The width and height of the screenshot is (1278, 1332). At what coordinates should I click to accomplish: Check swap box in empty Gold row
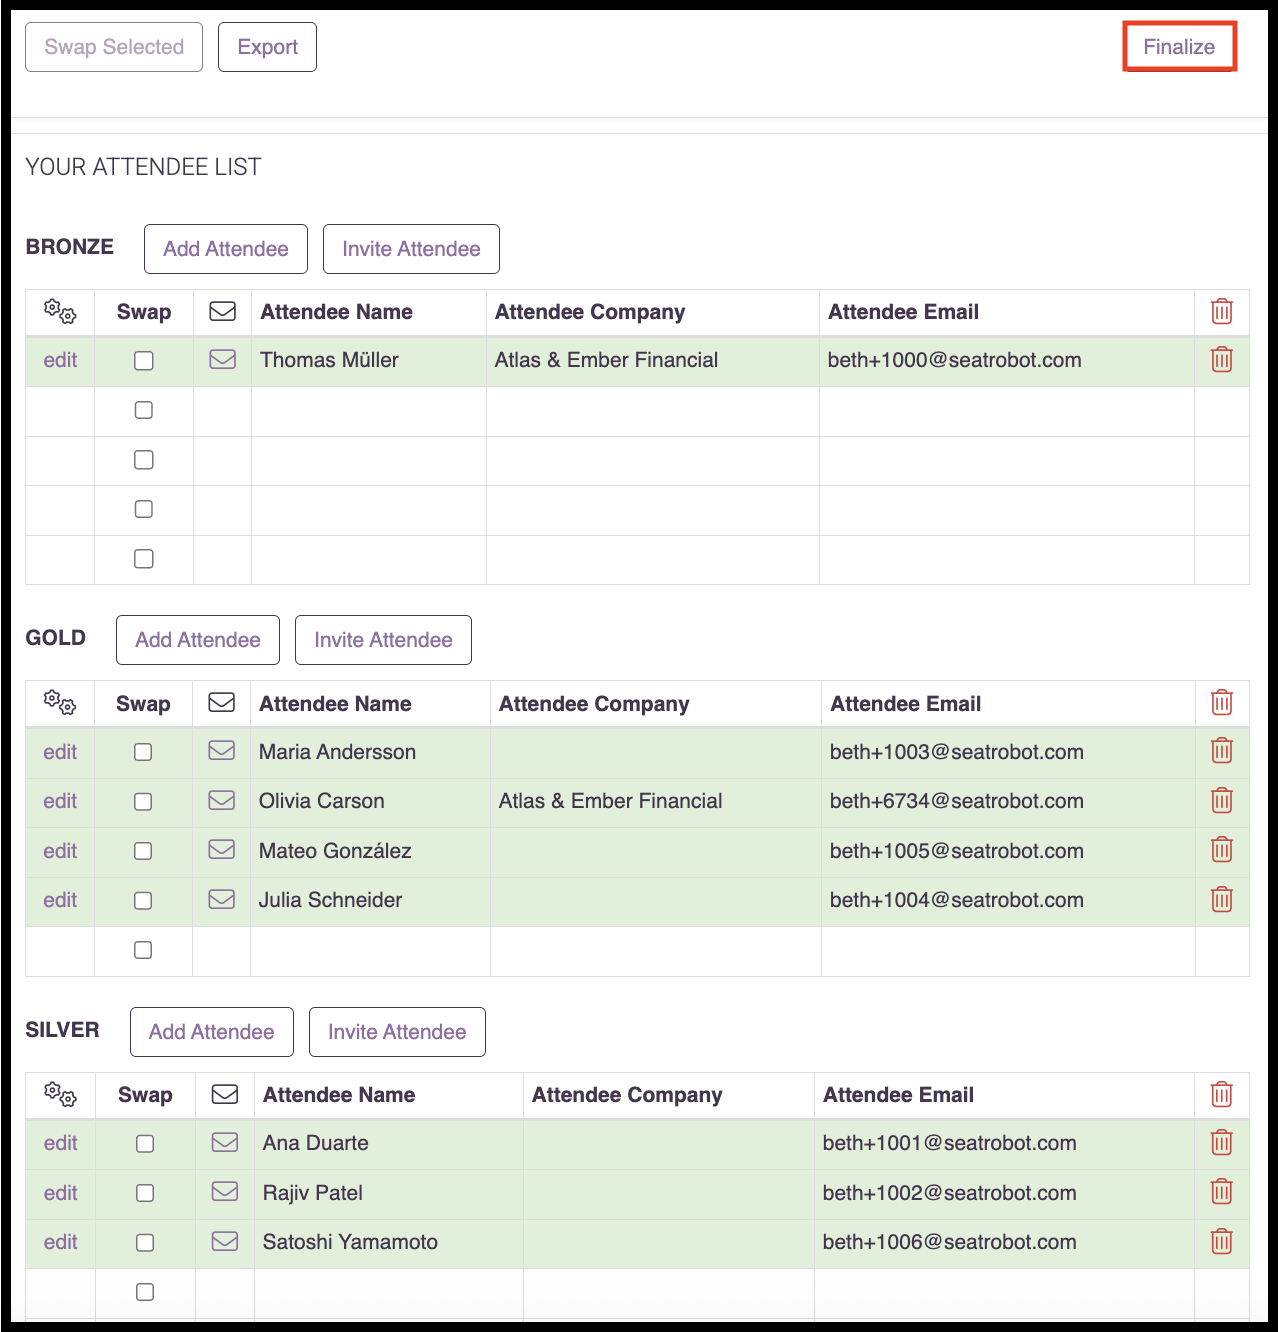coord(143,950)
